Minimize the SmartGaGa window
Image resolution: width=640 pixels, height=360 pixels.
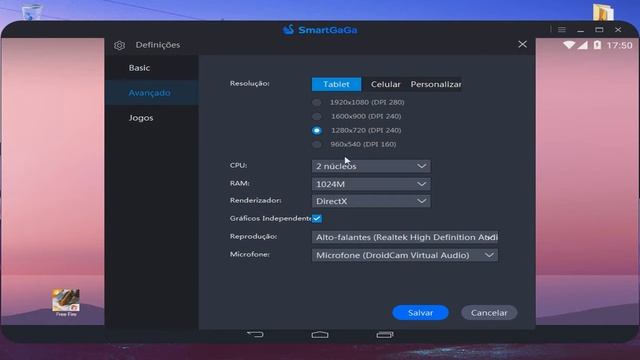click(580, 30)
